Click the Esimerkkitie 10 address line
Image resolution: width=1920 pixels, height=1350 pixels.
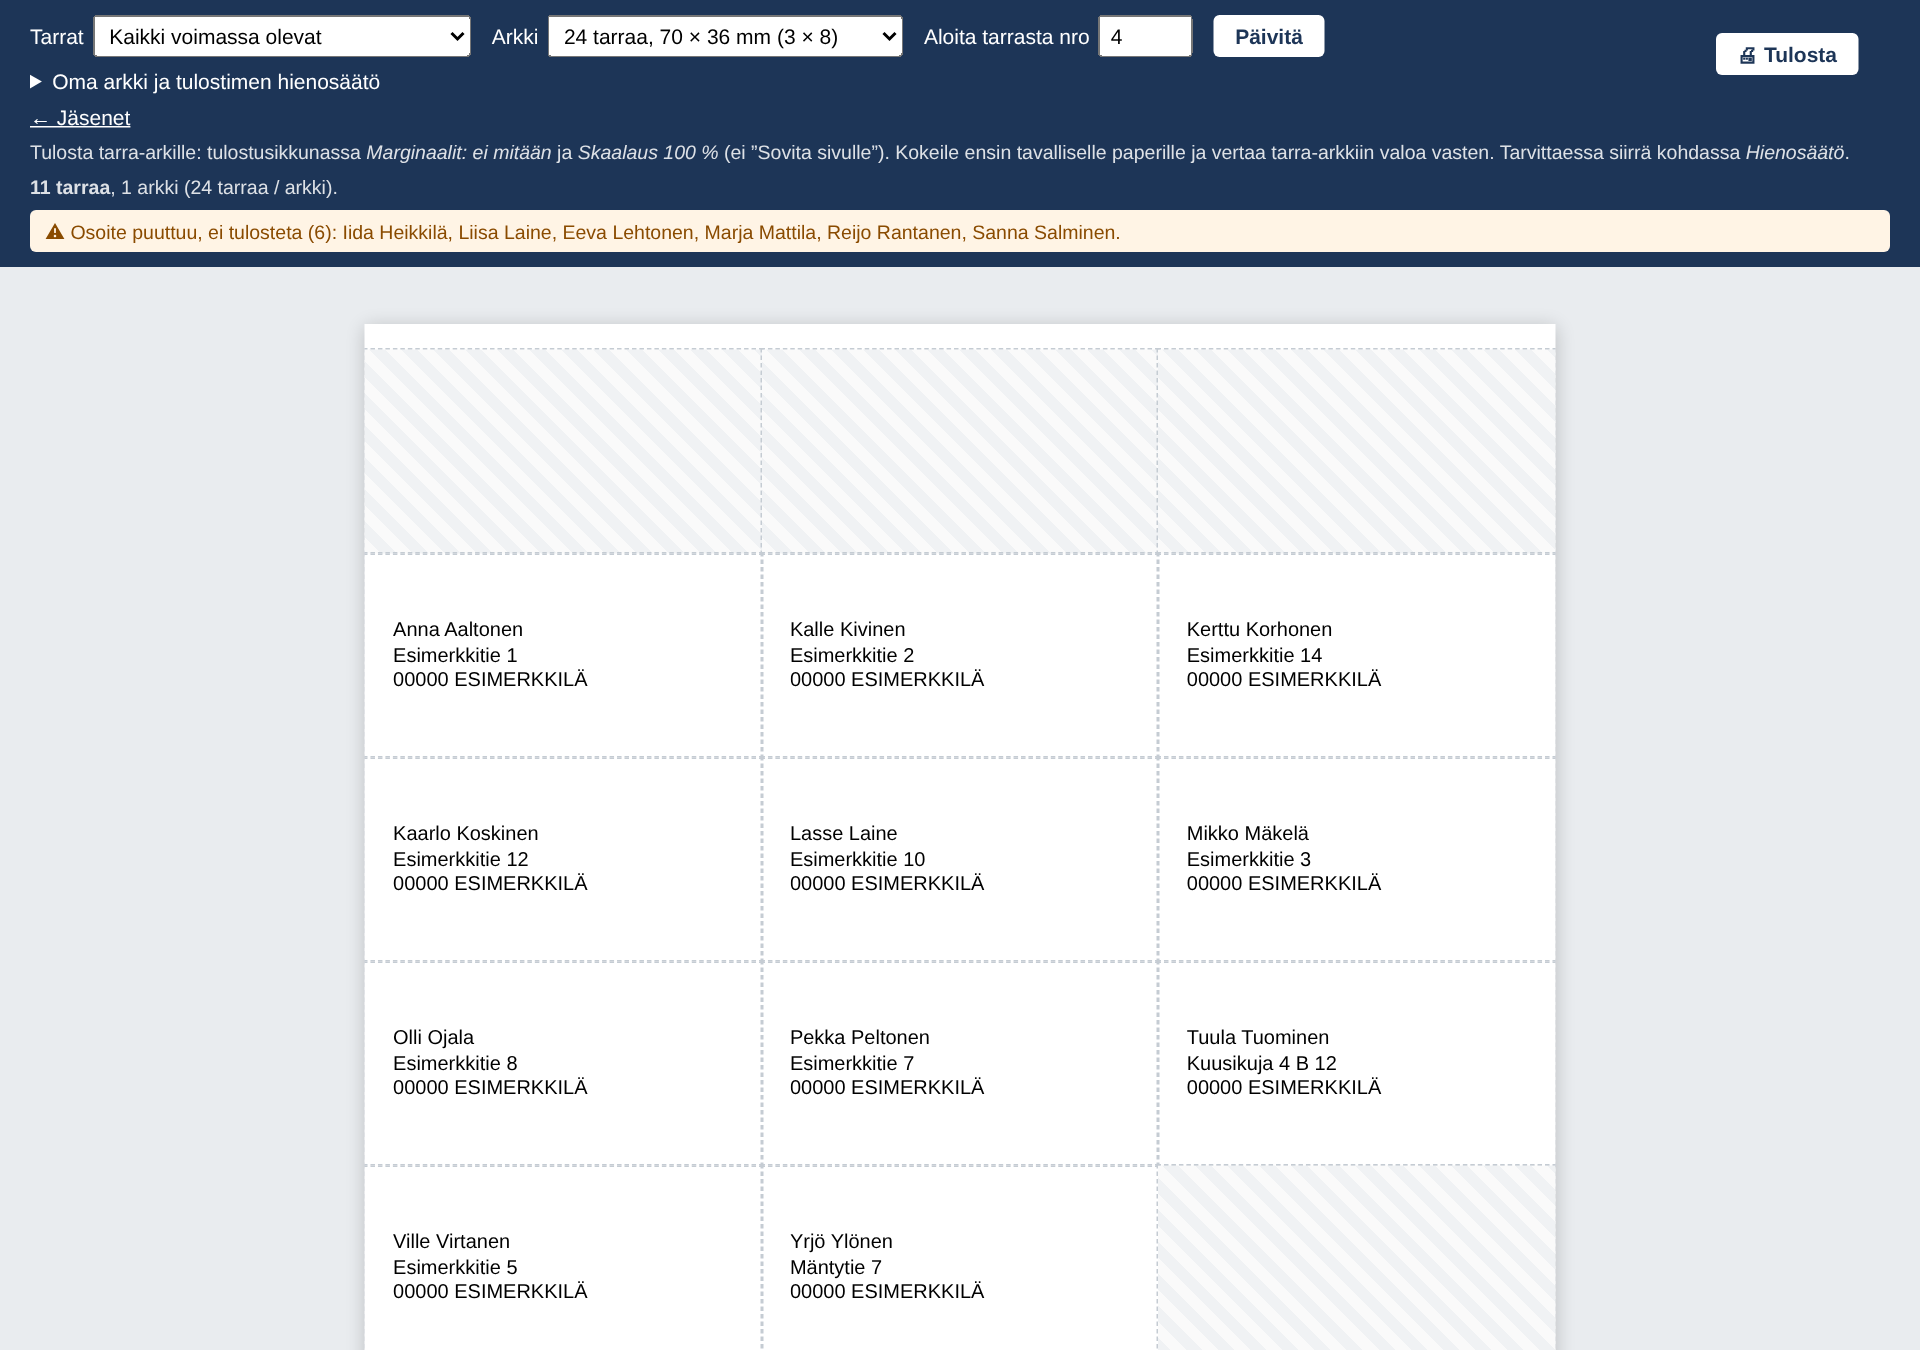click(x=857, y=859)
